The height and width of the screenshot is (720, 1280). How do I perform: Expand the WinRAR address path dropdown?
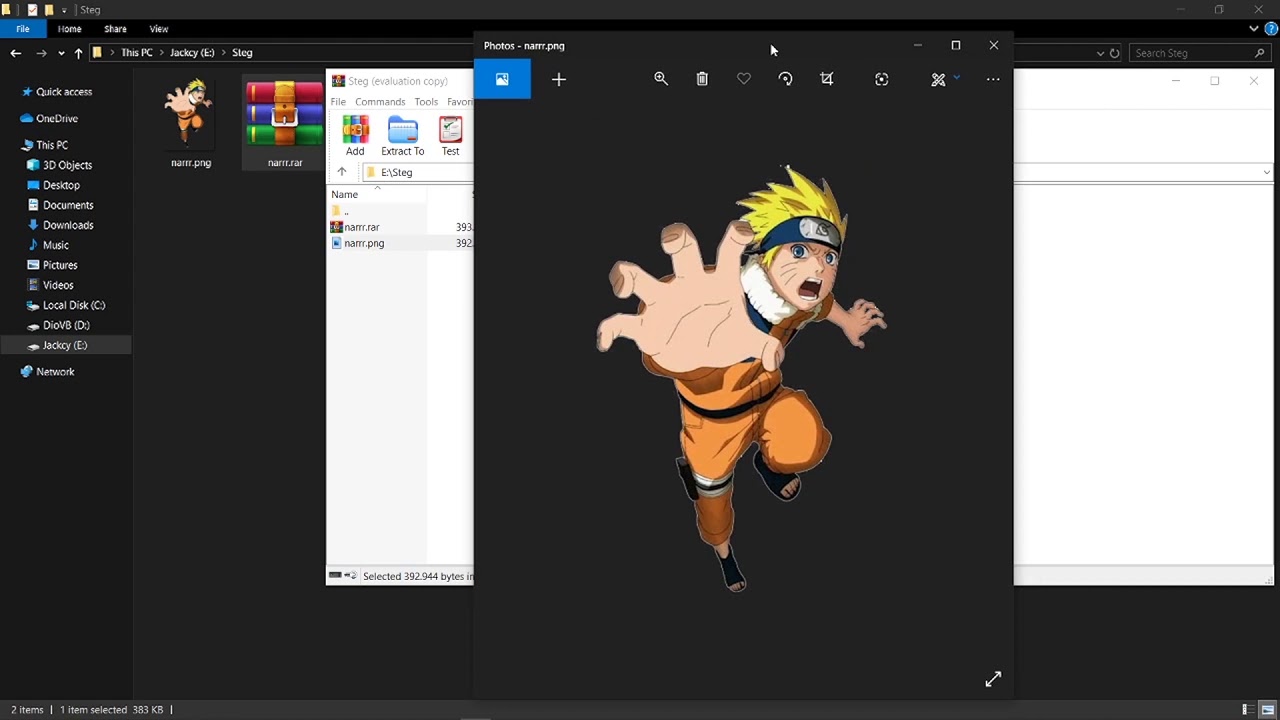click(1266, 172)
